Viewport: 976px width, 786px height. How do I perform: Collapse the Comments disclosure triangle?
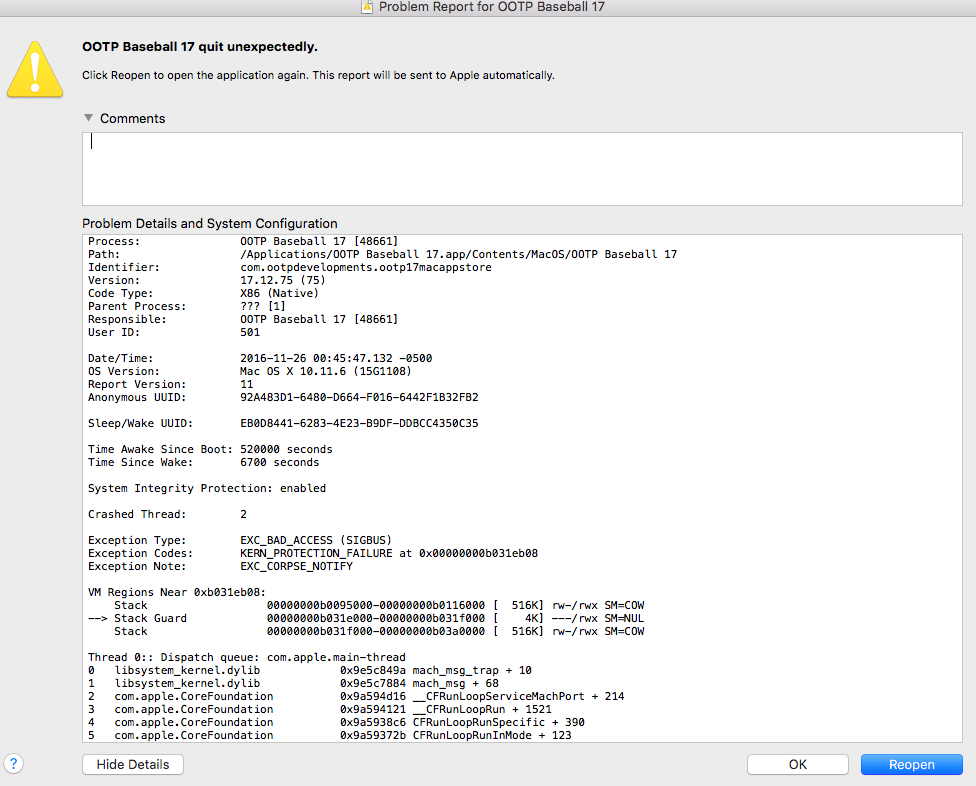pos(89,118)
